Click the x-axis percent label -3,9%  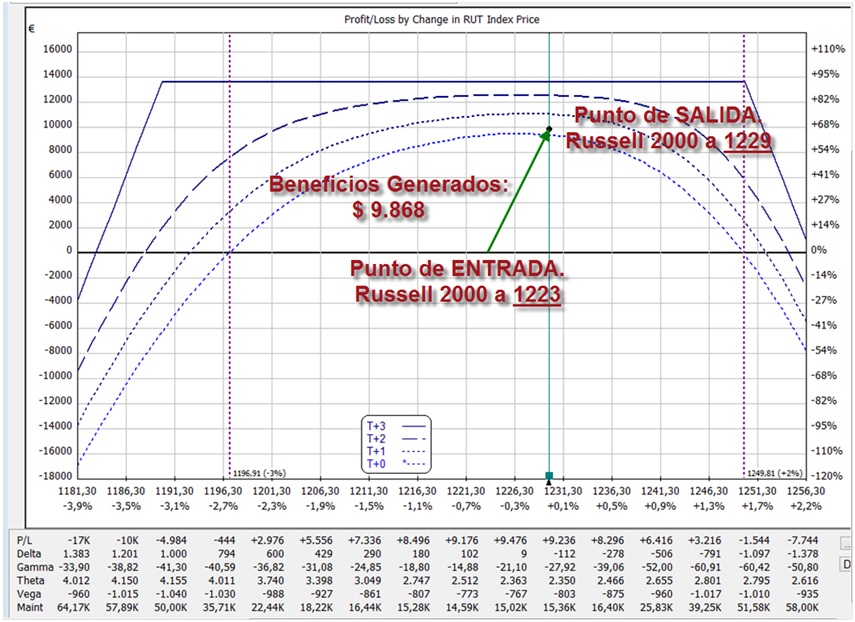tap(77, 506)
